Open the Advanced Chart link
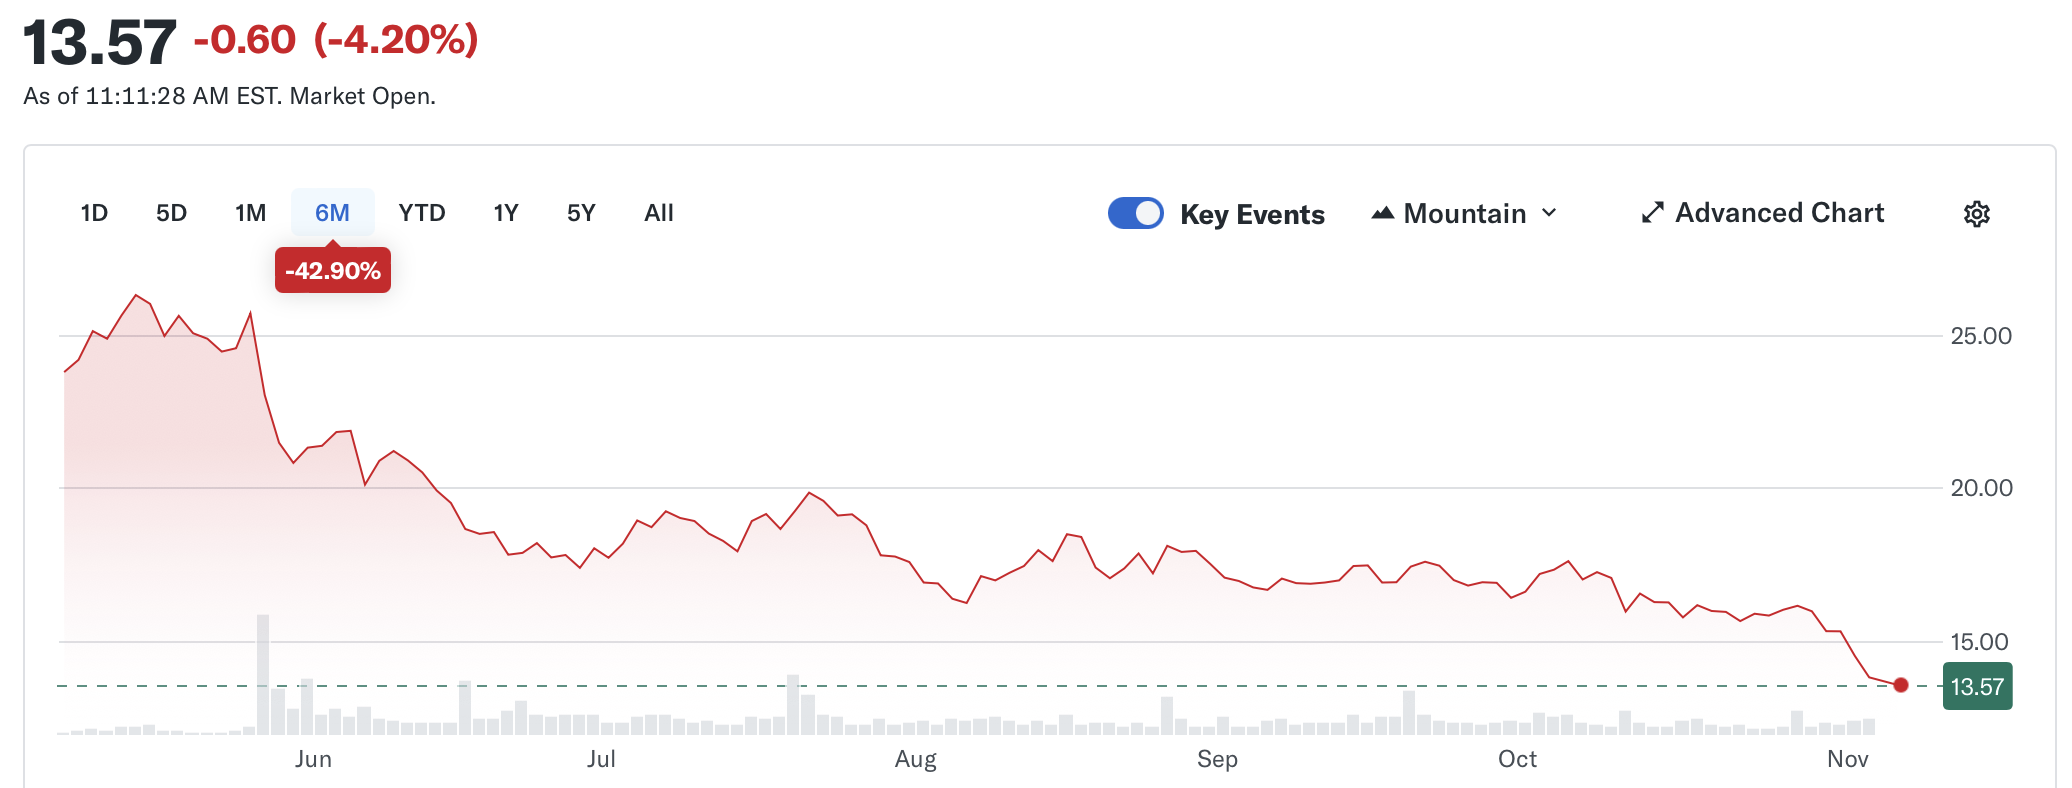The width and height of the screenshot is (2072, 788). [x=1779, y=213]
